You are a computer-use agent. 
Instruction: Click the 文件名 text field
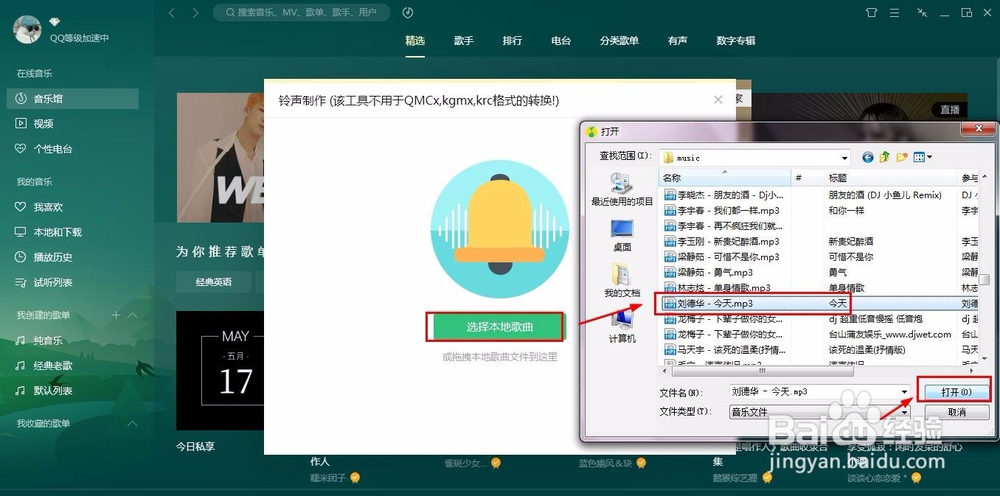tap(814, 392)
